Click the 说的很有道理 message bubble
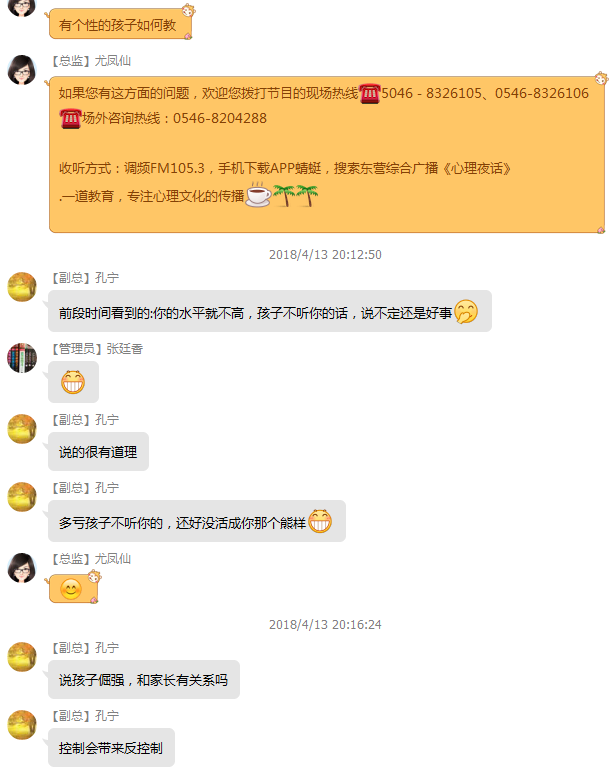This screenshot has height=774, width=610. point(98,452)
